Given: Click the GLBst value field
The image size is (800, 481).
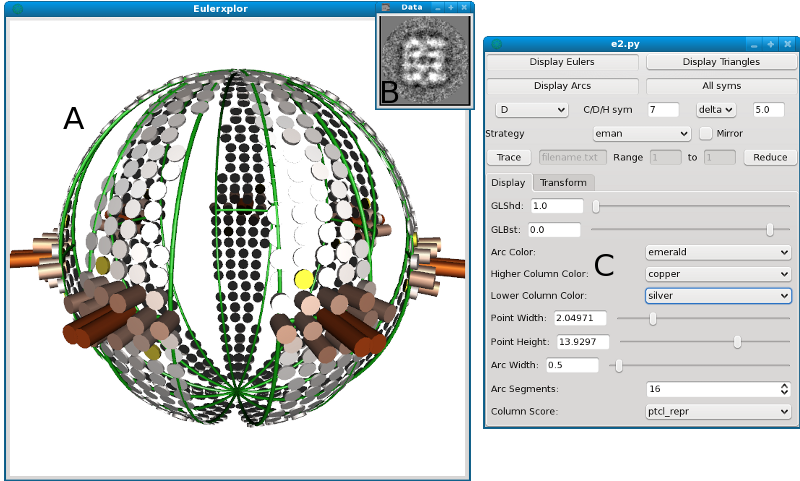Looking at the screenshot, I should (554, 230).
